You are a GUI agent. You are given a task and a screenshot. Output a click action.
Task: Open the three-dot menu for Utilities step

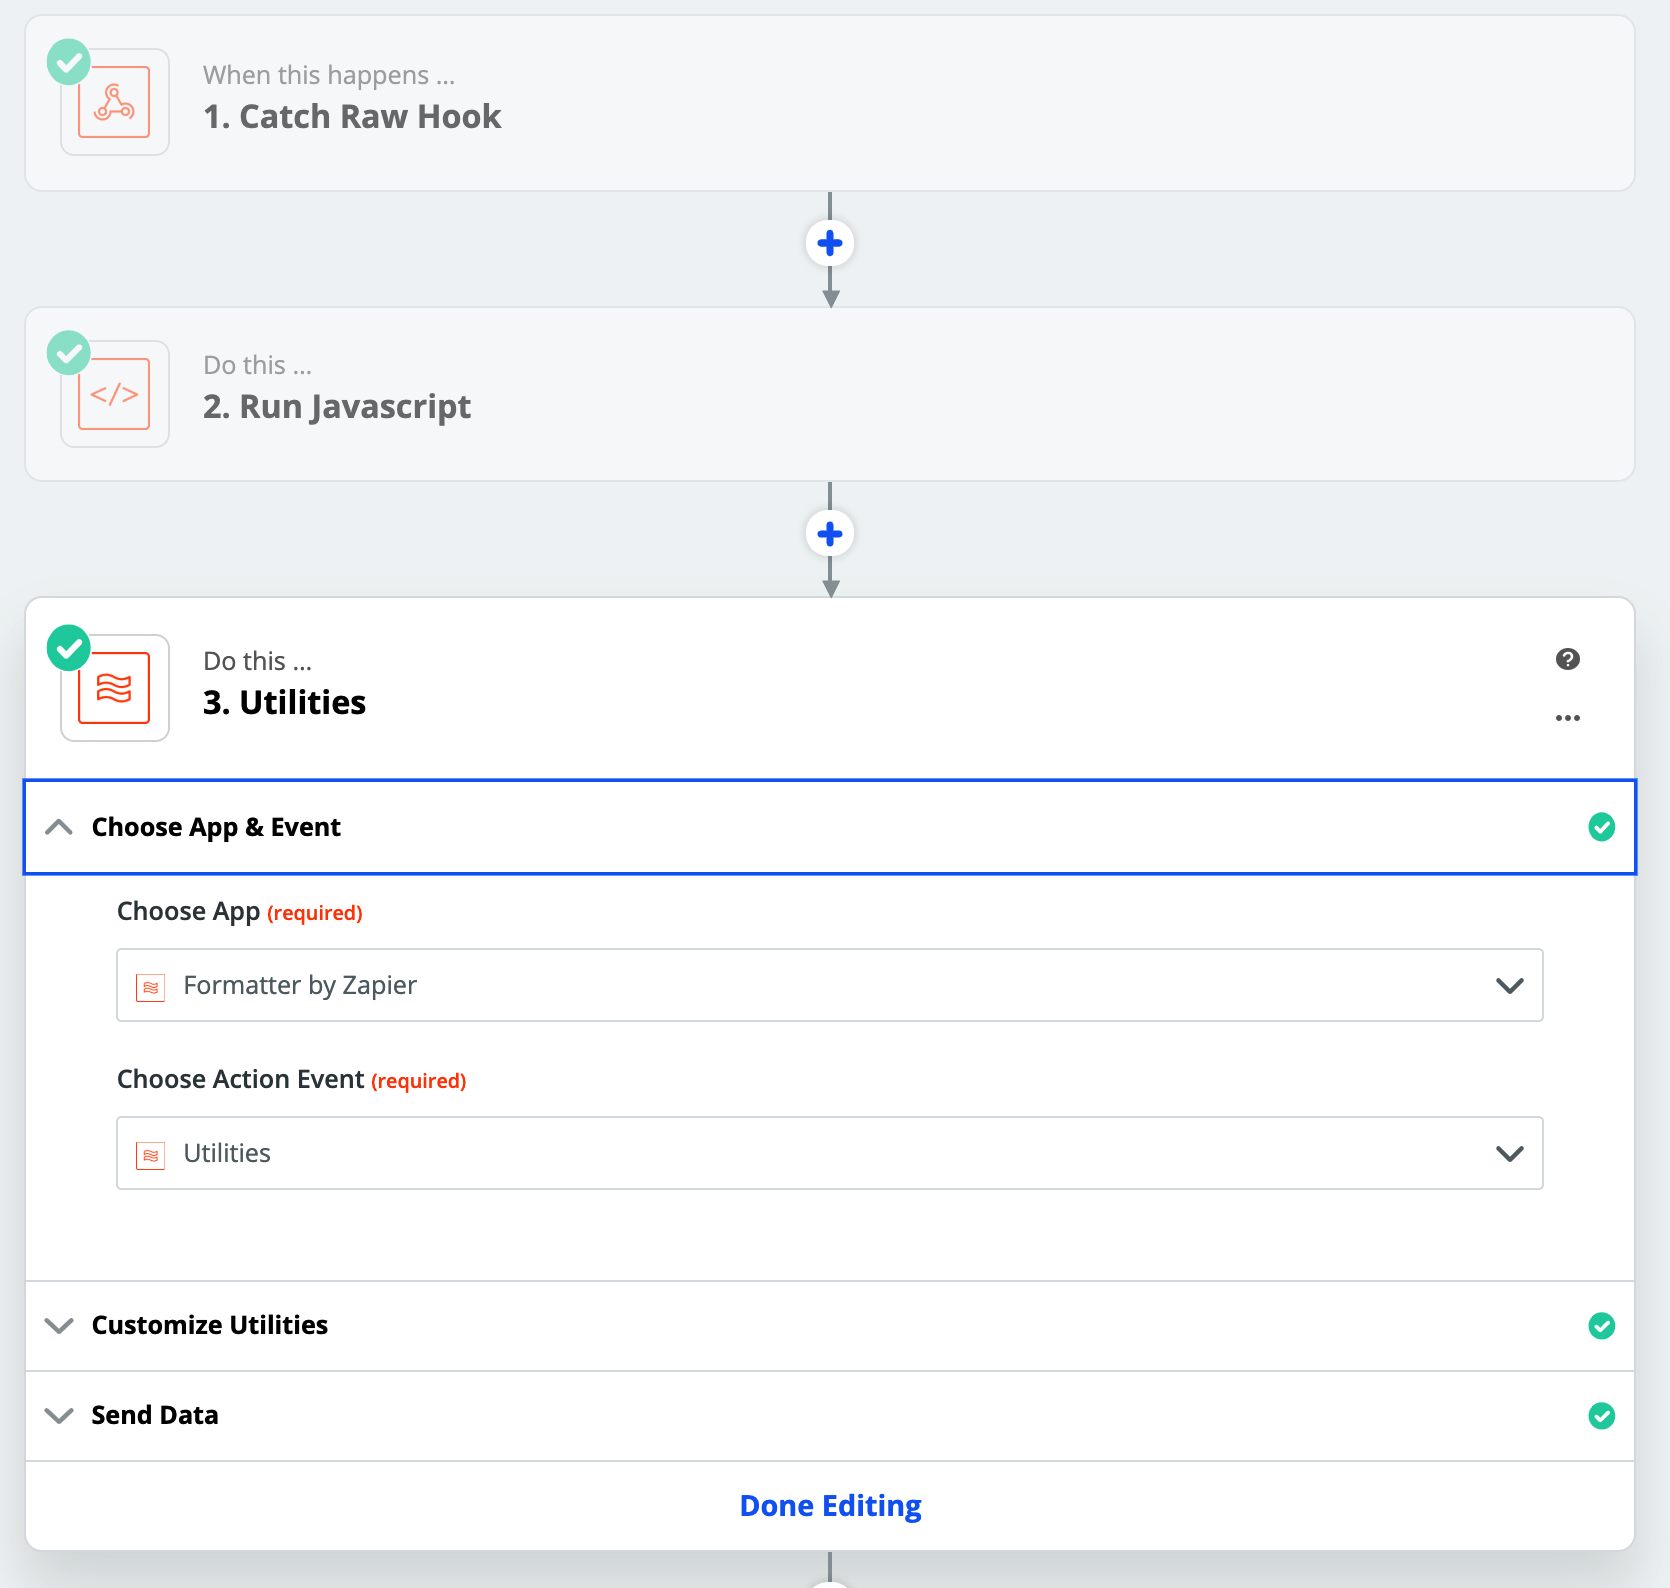tap(1568, 718)
